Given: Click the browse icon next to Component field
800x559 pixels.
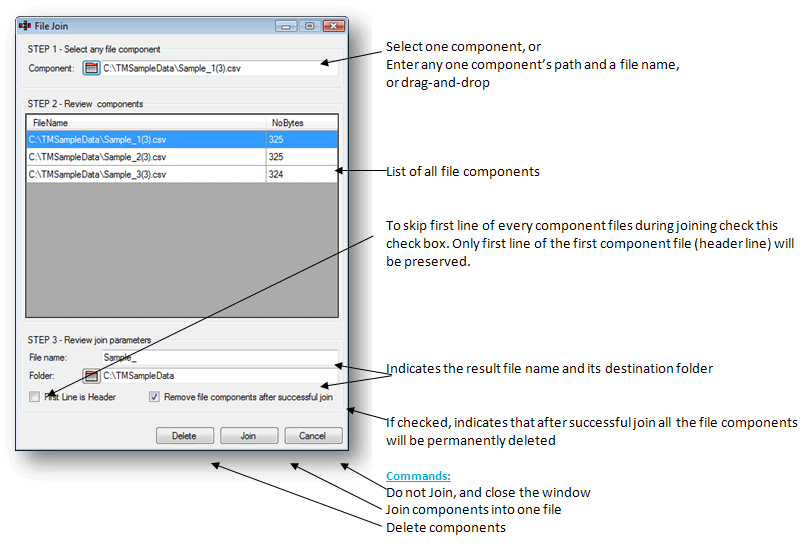Looking at the screenshot, I should 91,68.
